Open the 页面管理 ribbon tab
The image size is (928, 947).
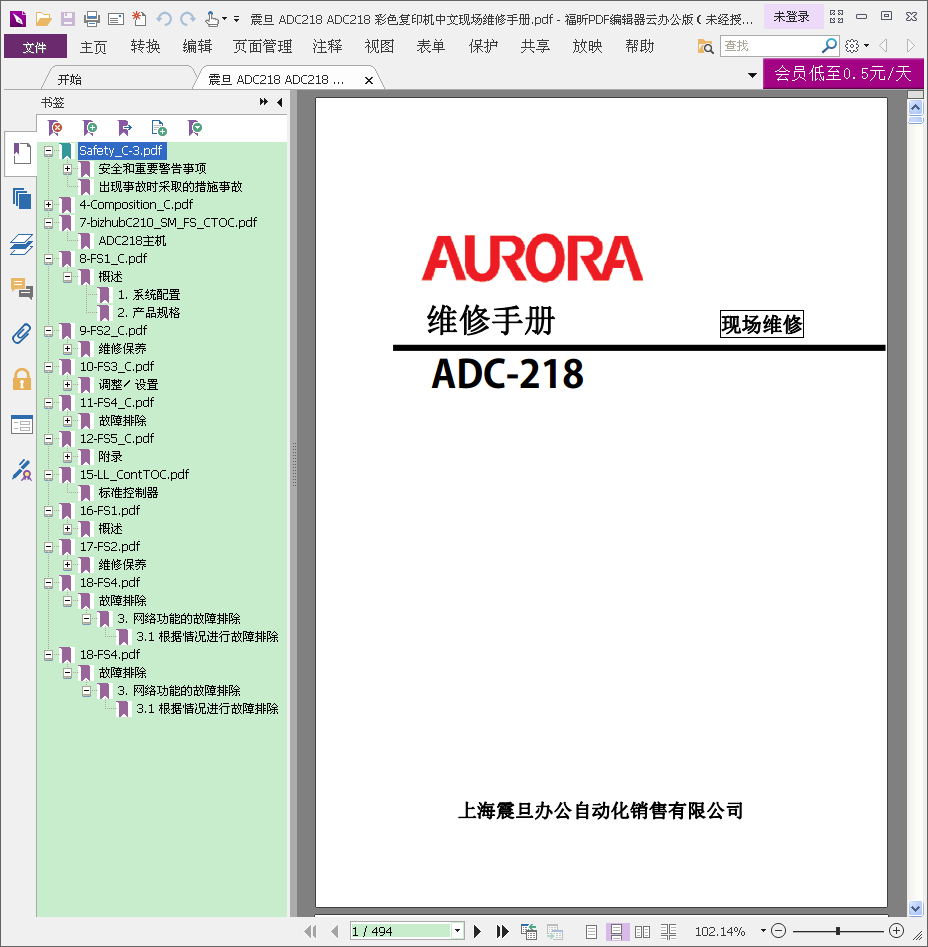tap(263, 47)
